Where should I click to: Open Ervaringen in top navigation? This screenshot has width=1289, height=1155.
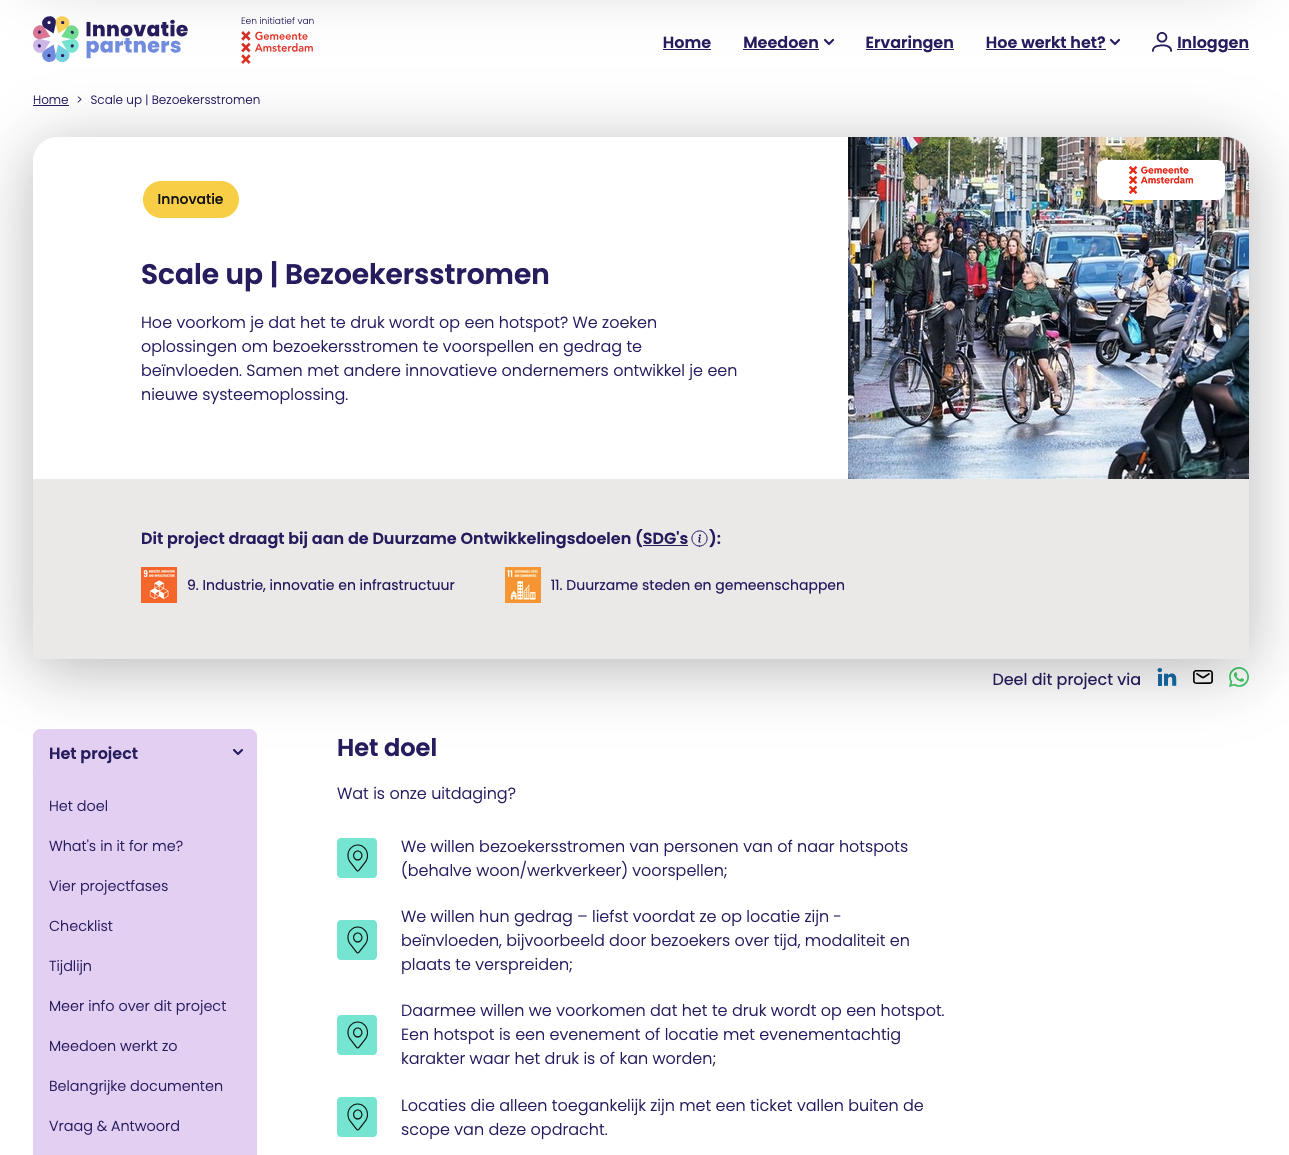(909, 42)
